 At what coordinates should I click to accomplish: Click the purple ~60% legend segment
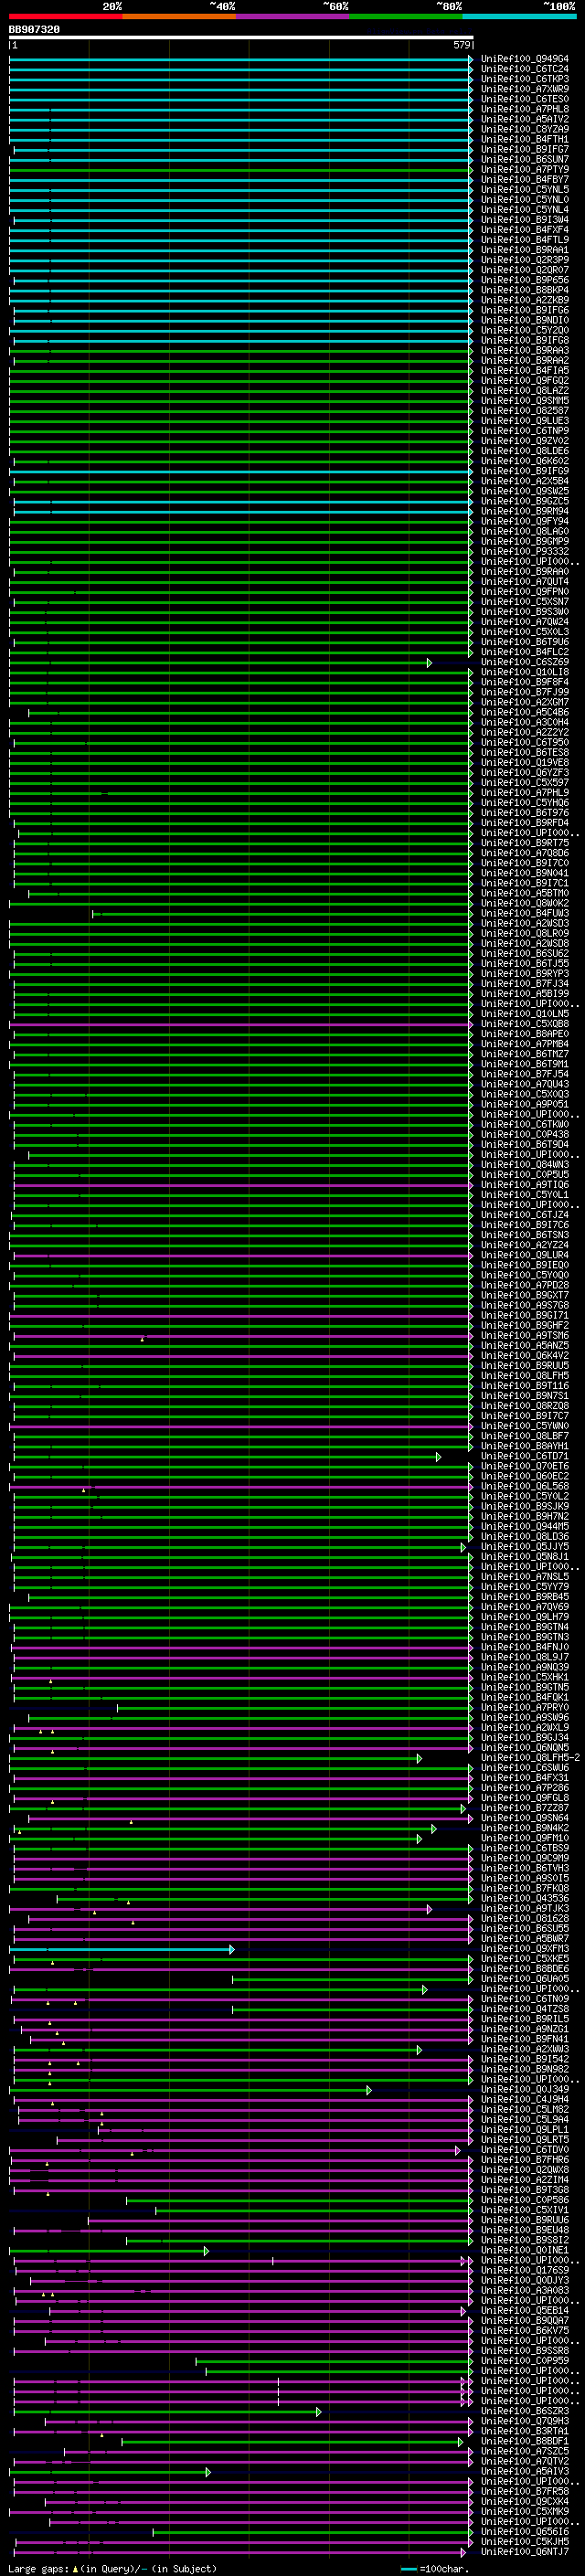292,16
